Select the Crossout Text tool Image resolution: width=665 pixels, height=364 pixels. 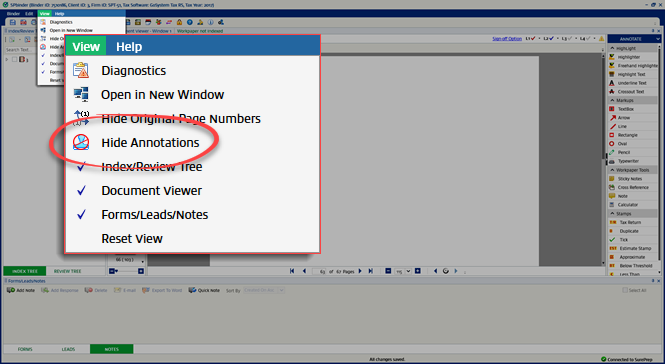[x=632, y=92]
